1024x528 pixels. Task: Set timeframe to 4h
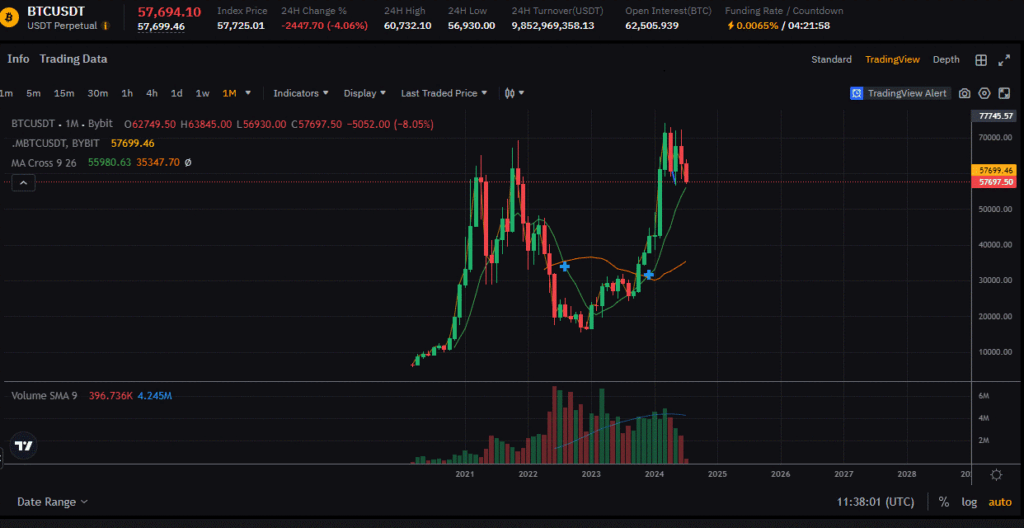click(152, 93)
